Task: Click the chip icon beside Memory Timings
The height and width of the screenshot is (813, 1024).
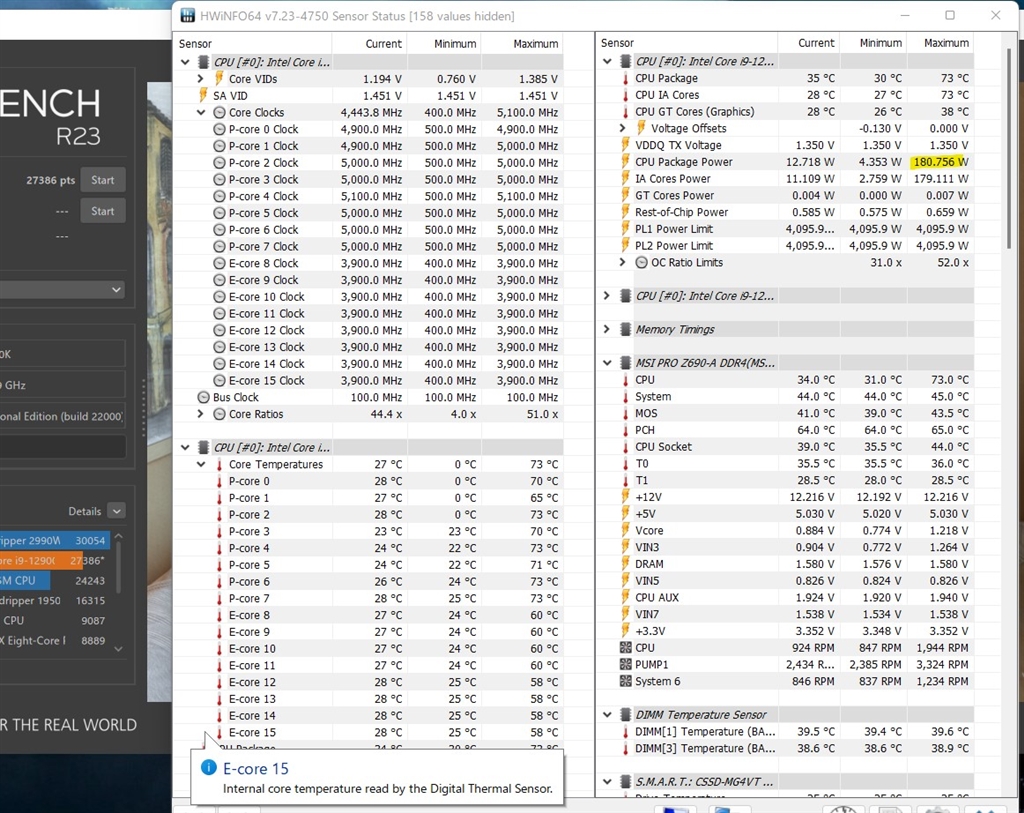Action: click(624, 329)
